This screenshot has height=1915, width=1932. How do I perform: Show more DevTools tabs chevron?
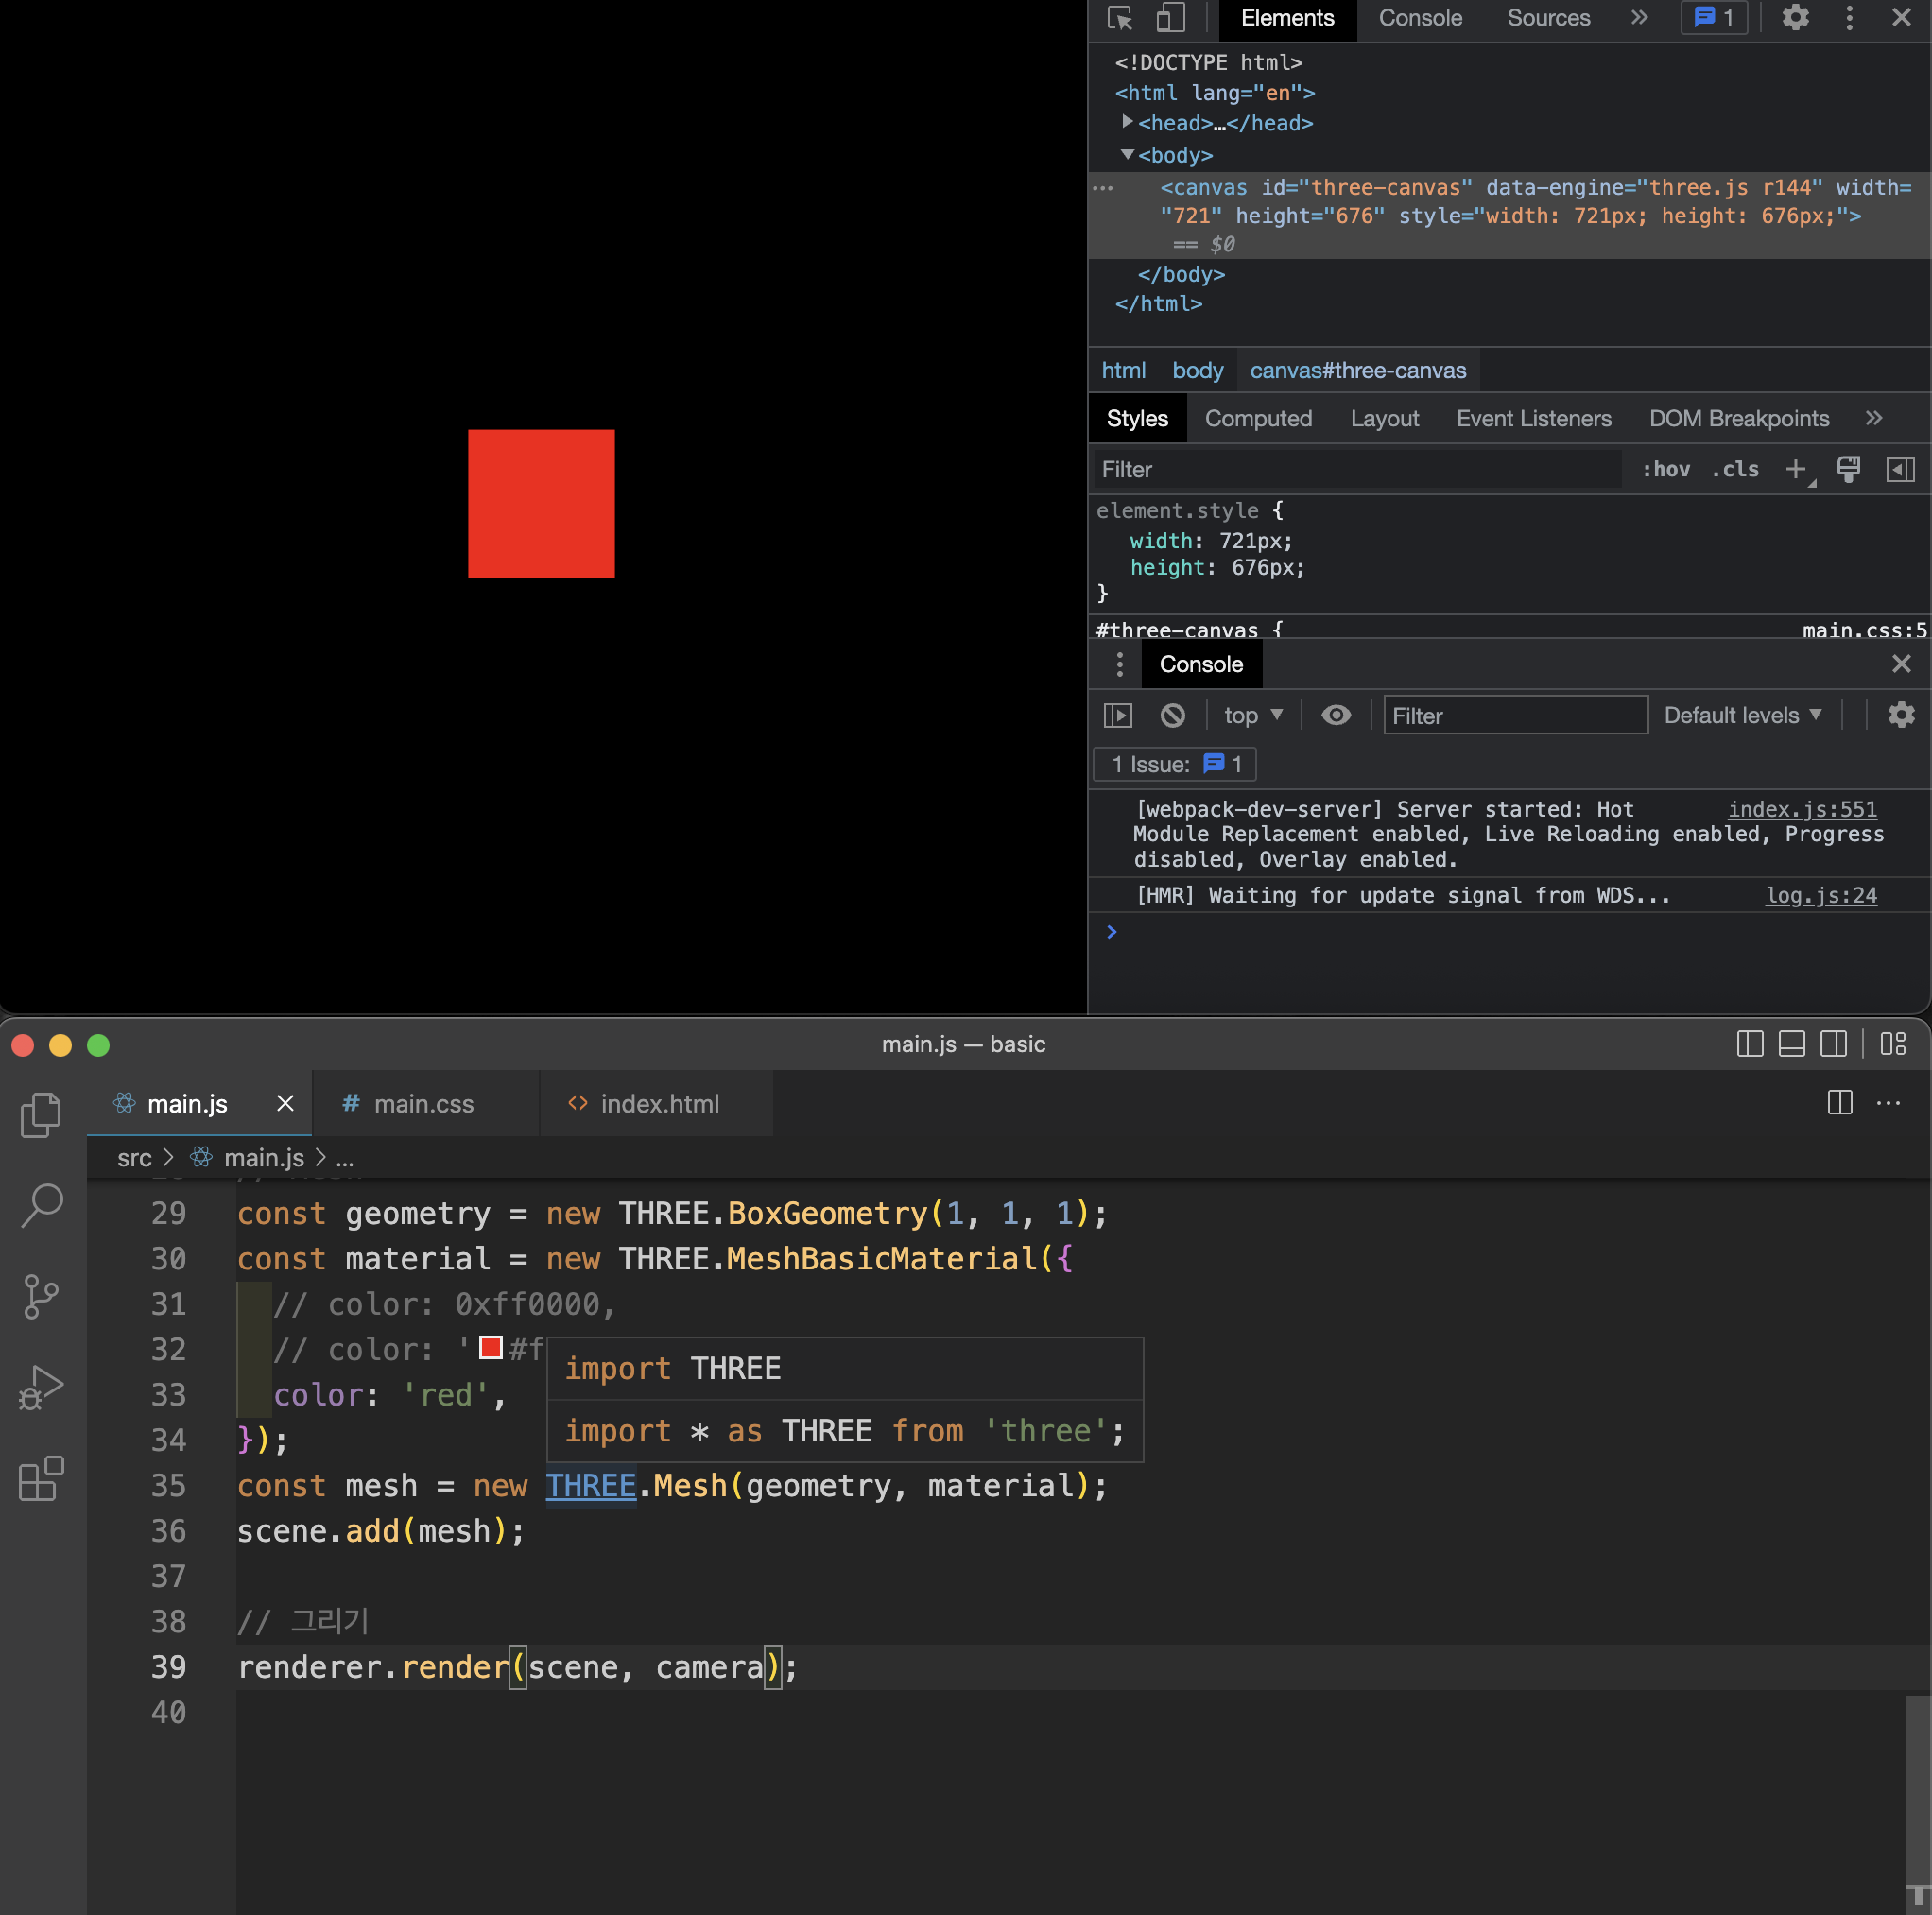click(x=1639, y=18)
